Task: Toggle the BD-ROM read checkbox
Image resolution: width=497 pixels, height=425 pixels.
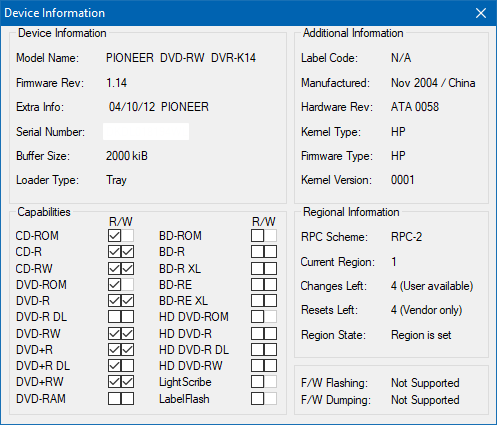Action: (x=257, y=236)
